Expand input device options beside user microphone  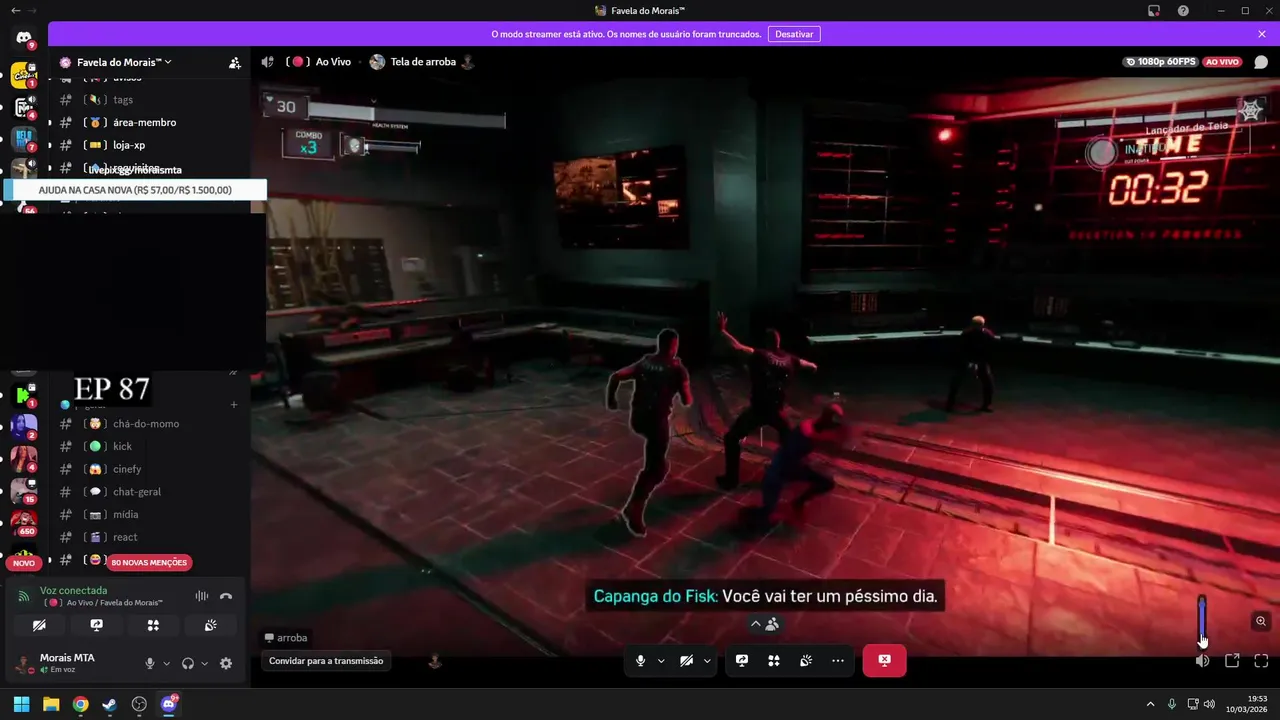click(166, 663)
